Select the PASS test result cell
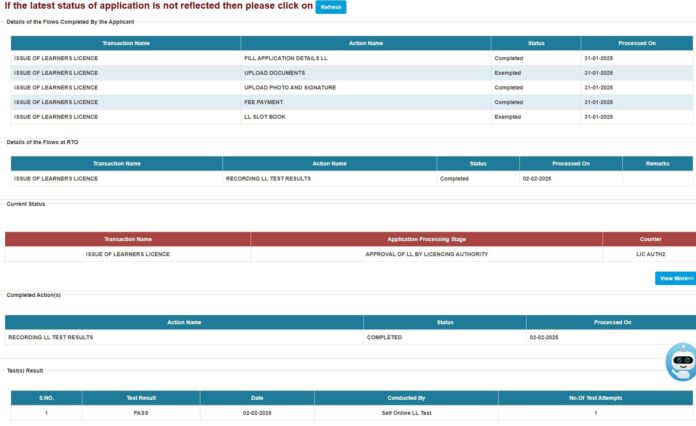The image size is (696, 426). [140, 412]
